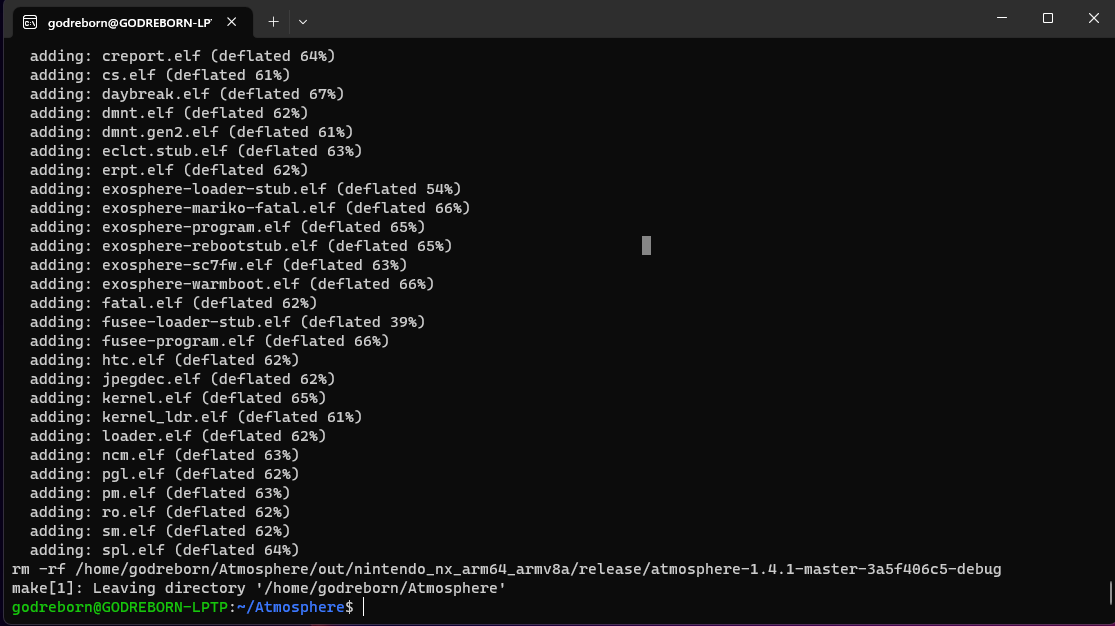Click the line with exosphere-sc7fw.elf

point(218,265)
